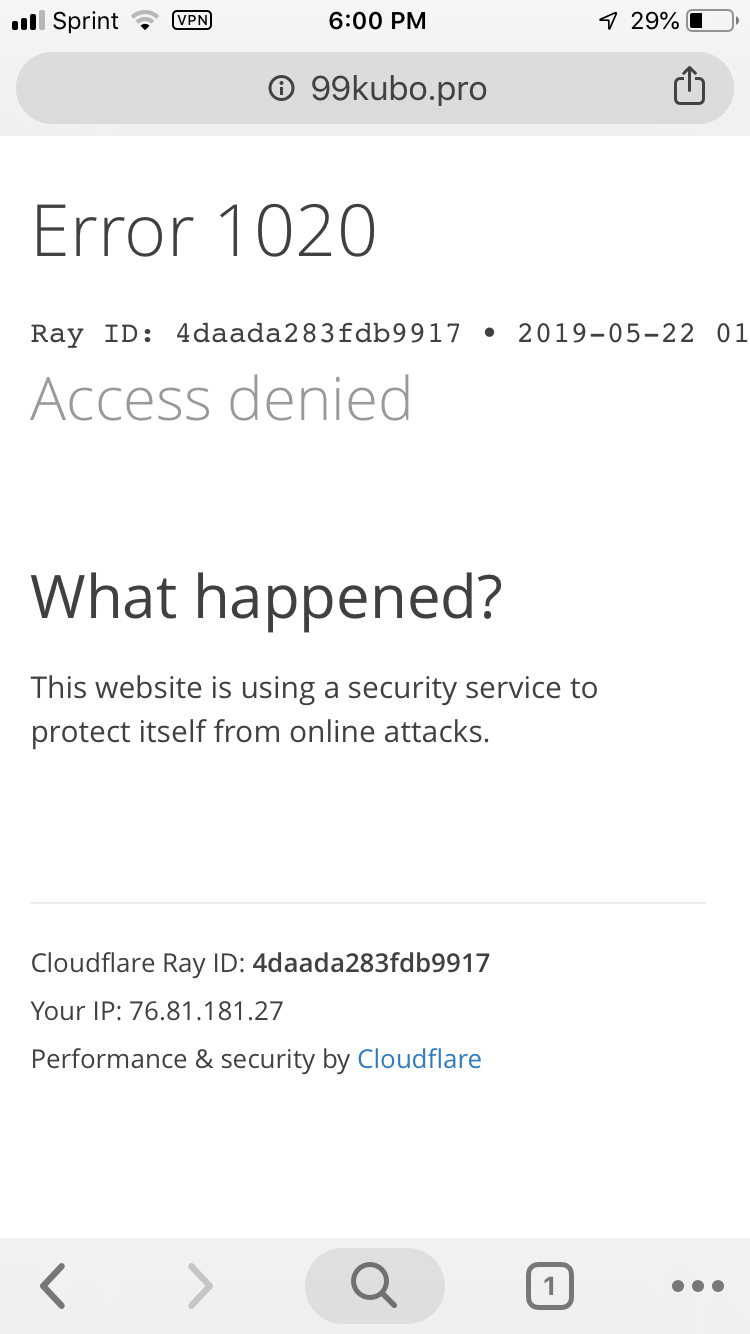Viewport: 750px width, 1334px height.
Task: Go back with the left arrow
Action: 54,1286
